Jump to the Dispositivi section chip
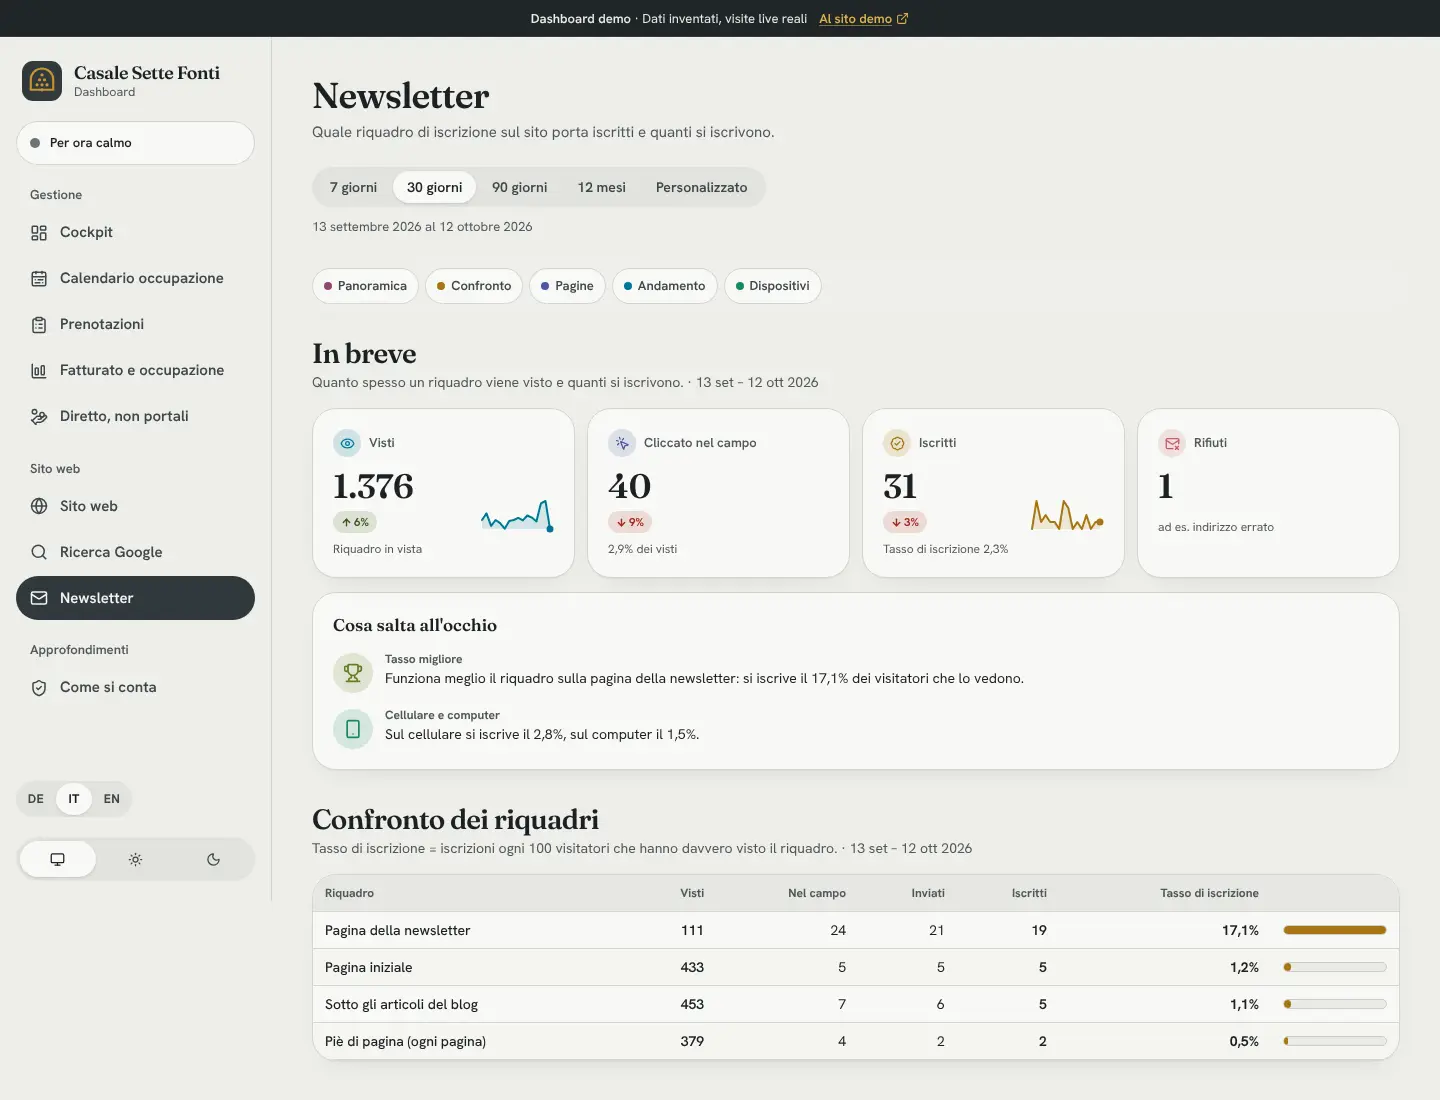1440x1100 pixels. coord(772,286)
